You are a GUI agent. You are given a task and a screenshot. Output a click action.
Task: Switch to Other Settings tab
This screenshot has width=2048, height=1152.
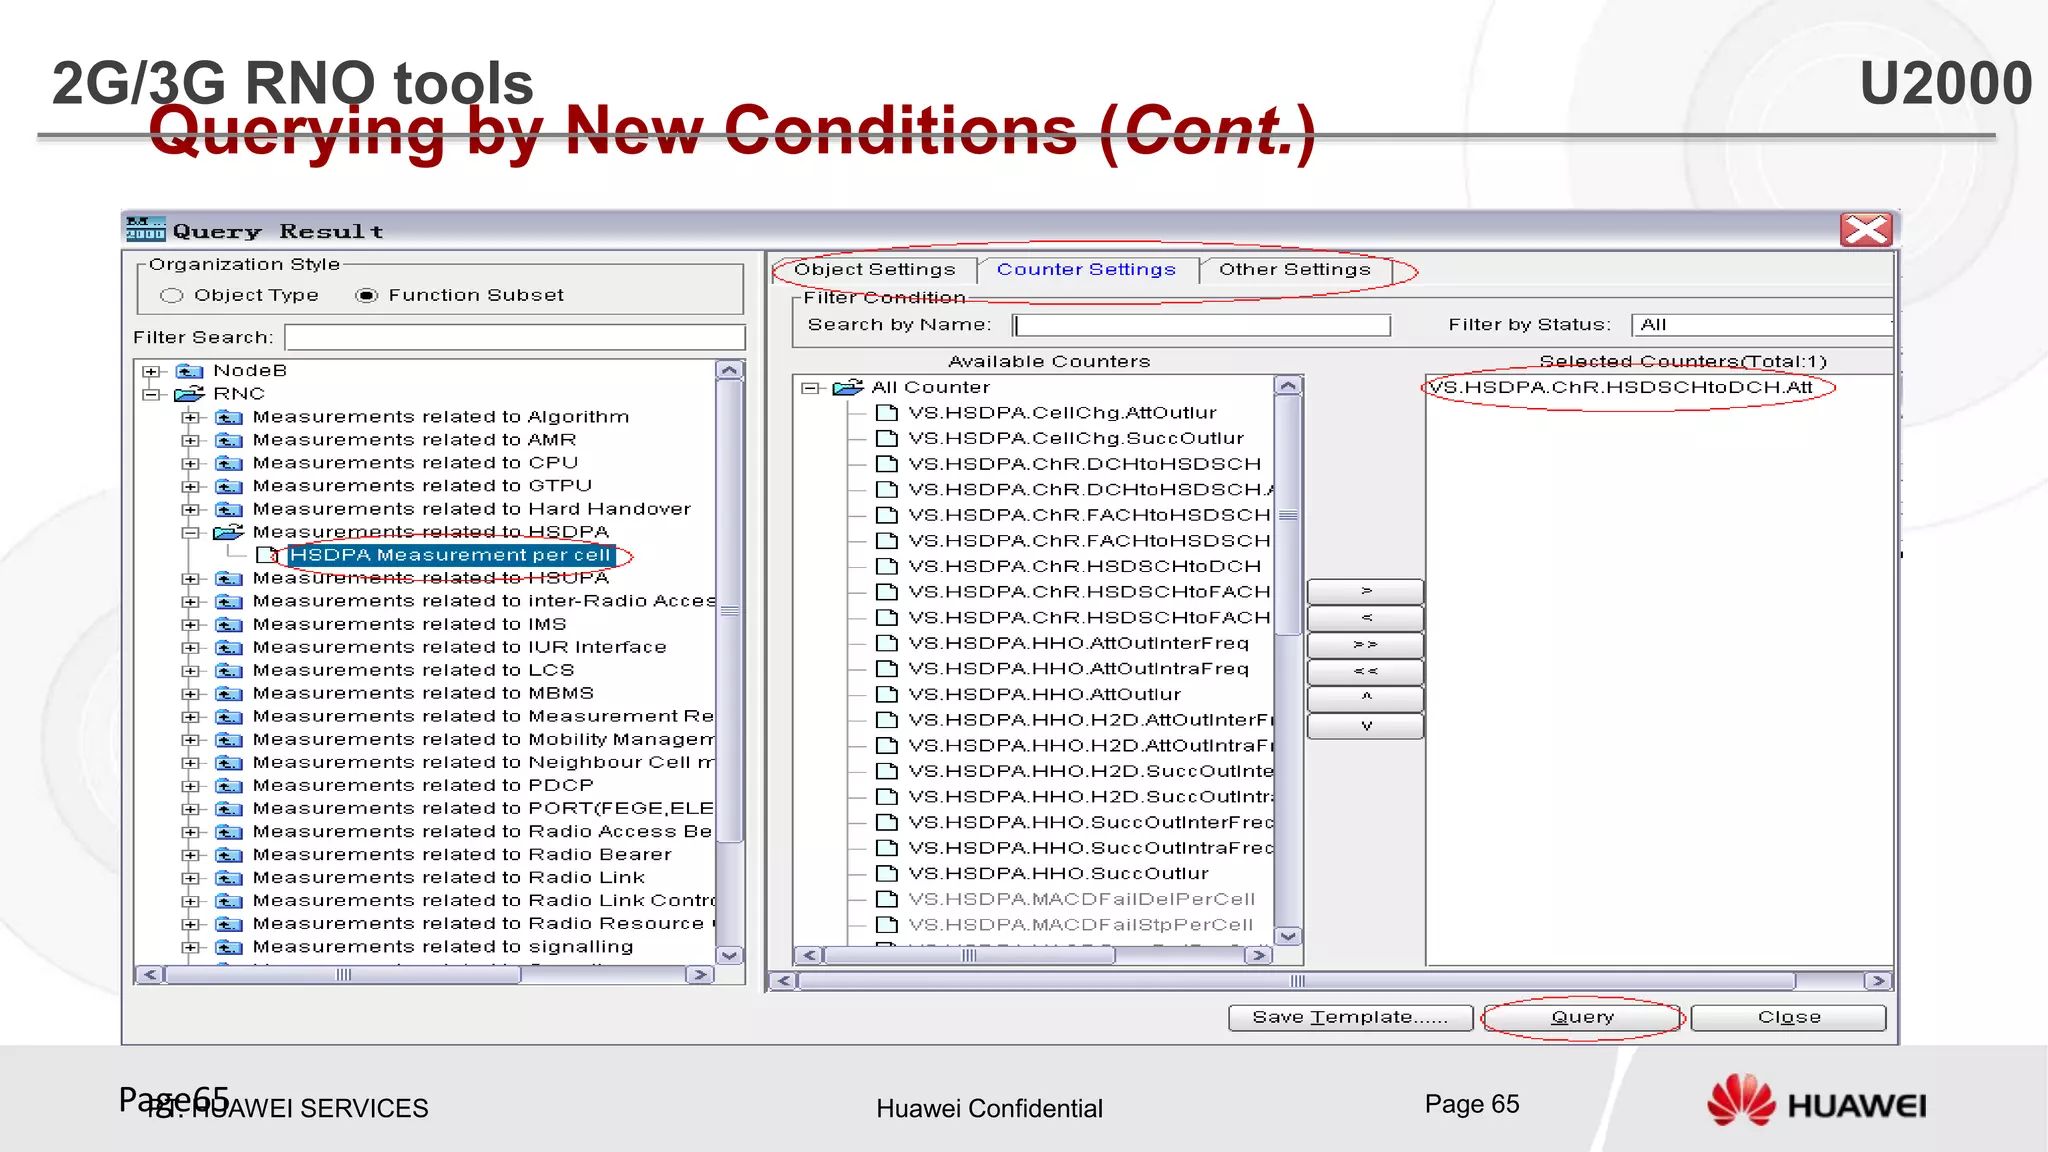(1295, 270)
